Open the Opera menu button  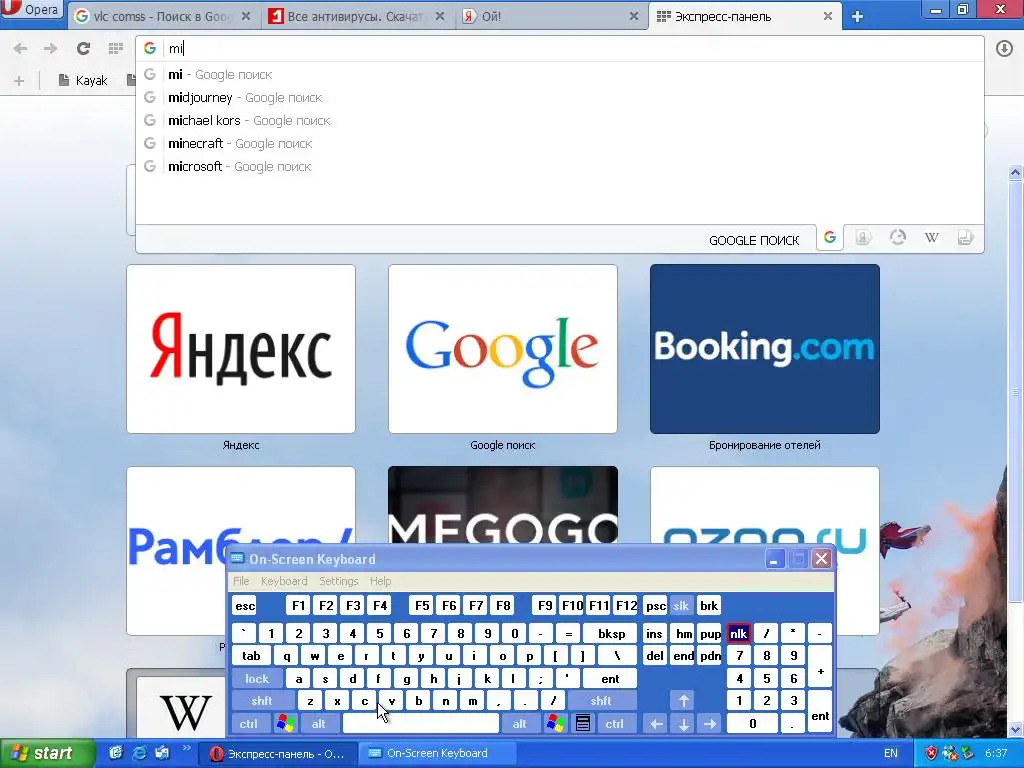(32, 9)
